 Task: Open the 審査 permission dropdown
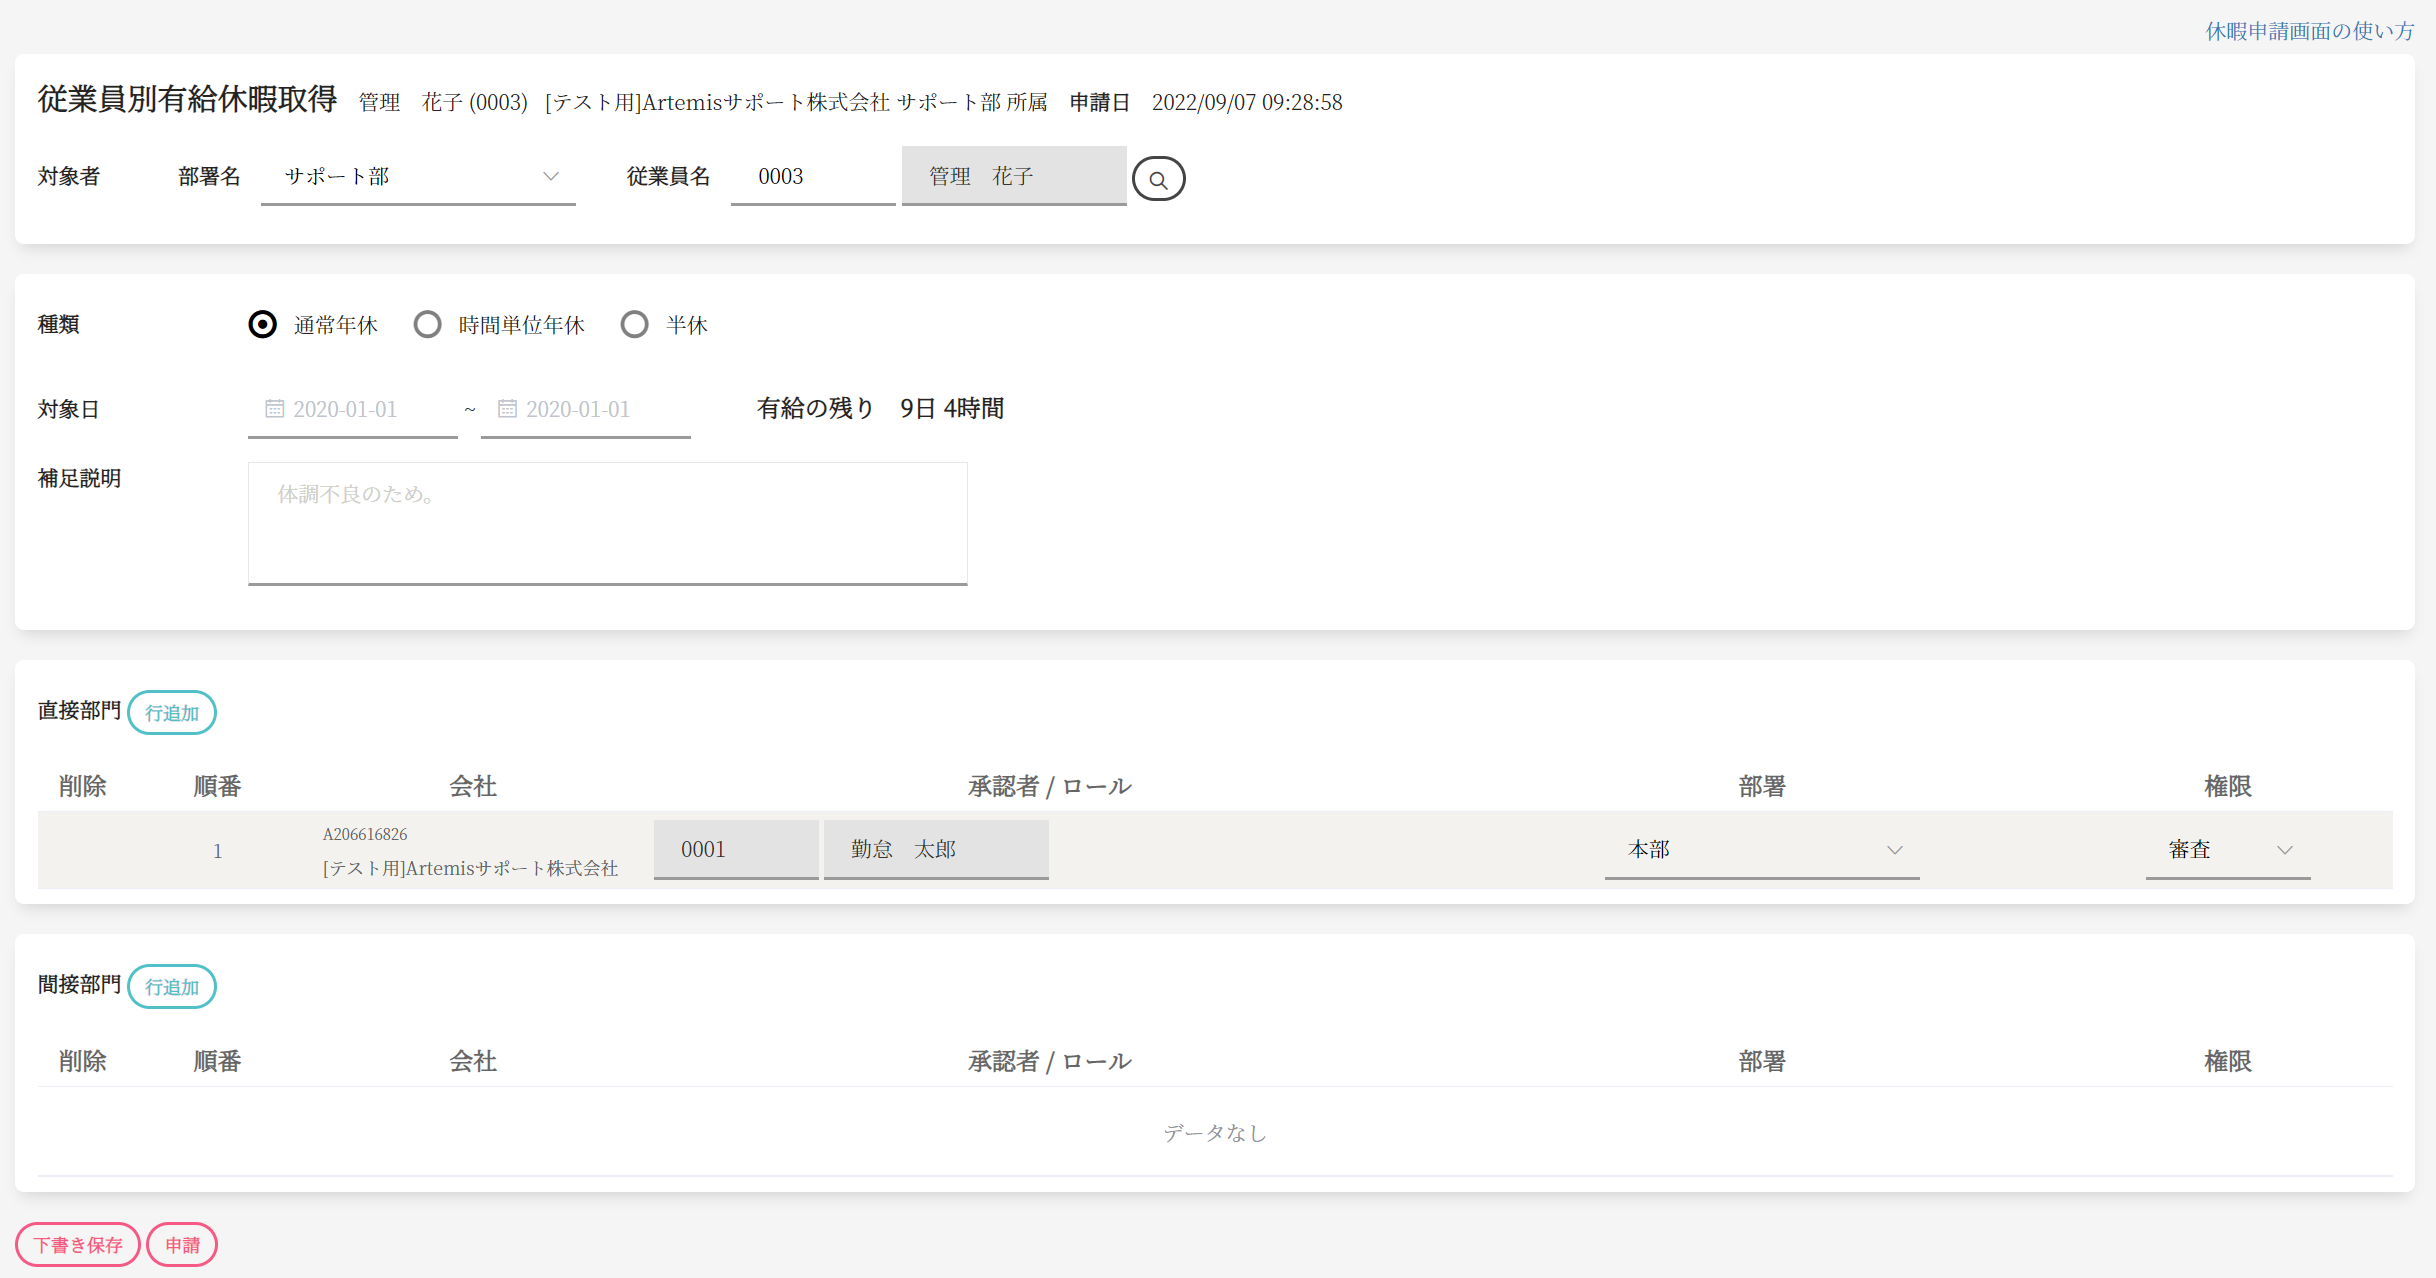[x=2227, y=850]
